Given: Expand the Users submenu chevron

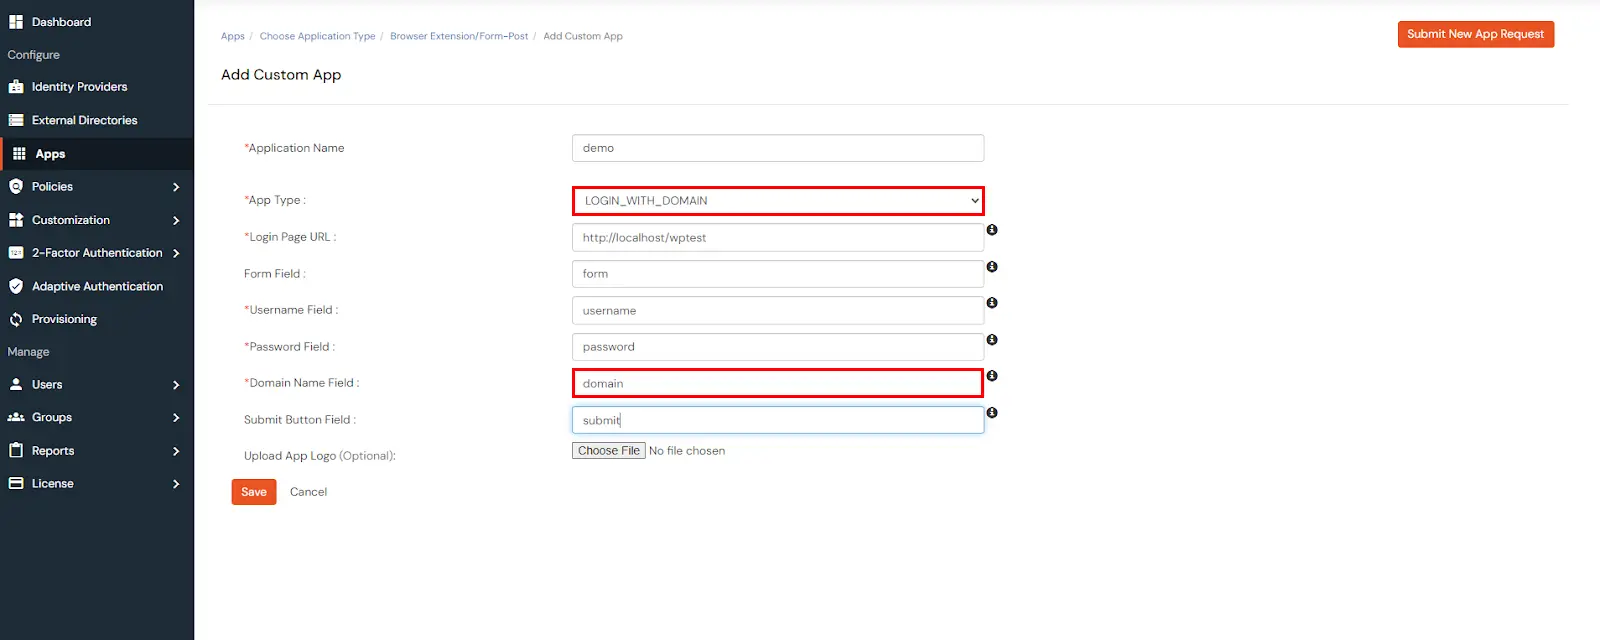Looking at the screenshot, I should [x=176, y=385].
